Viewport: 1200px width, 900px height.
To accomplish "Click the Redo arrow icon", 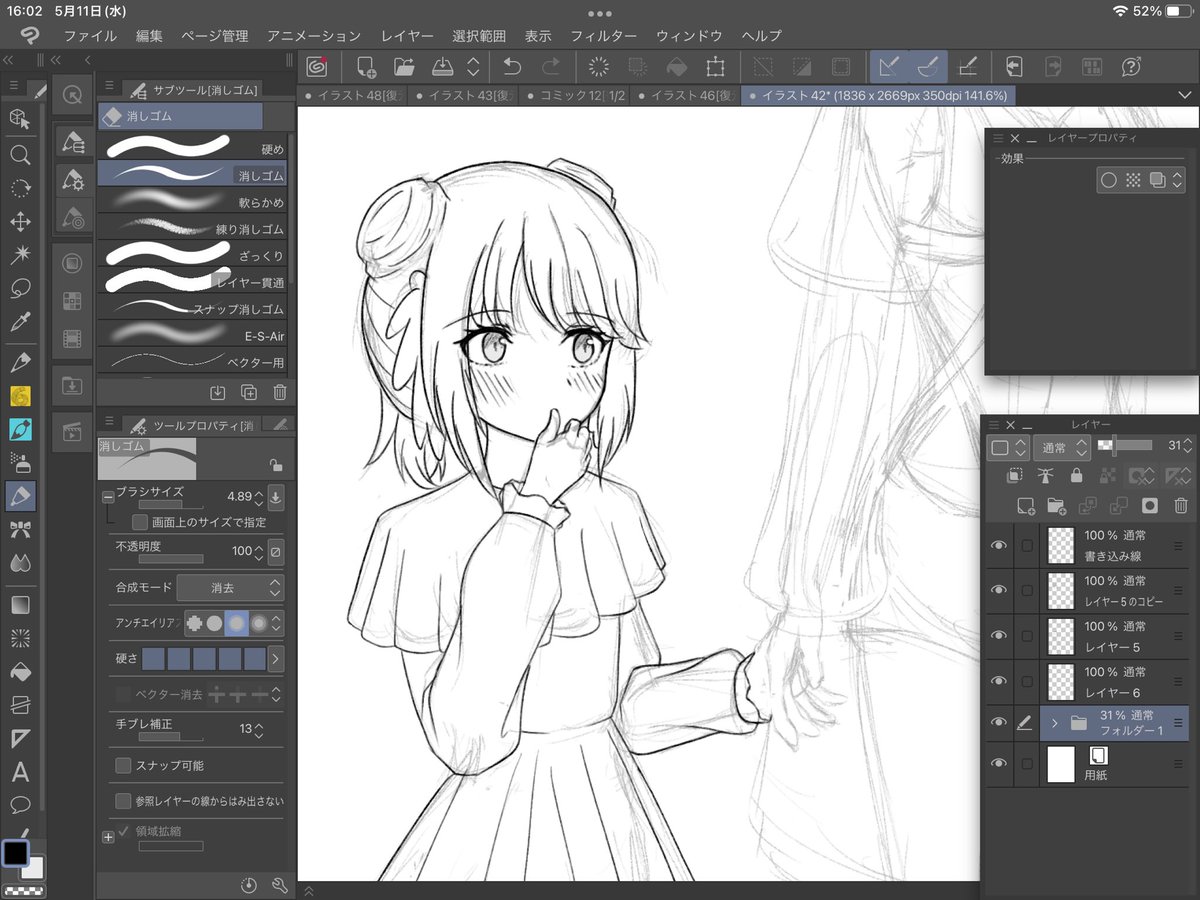I will tap(550, 67).
